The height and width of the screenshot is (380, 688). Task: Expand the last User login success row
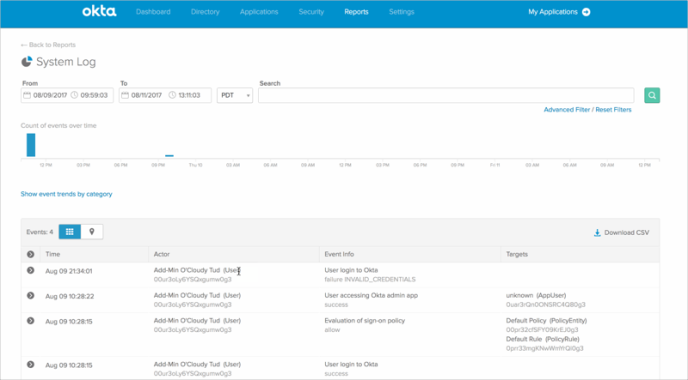click(x=30, y=364)
